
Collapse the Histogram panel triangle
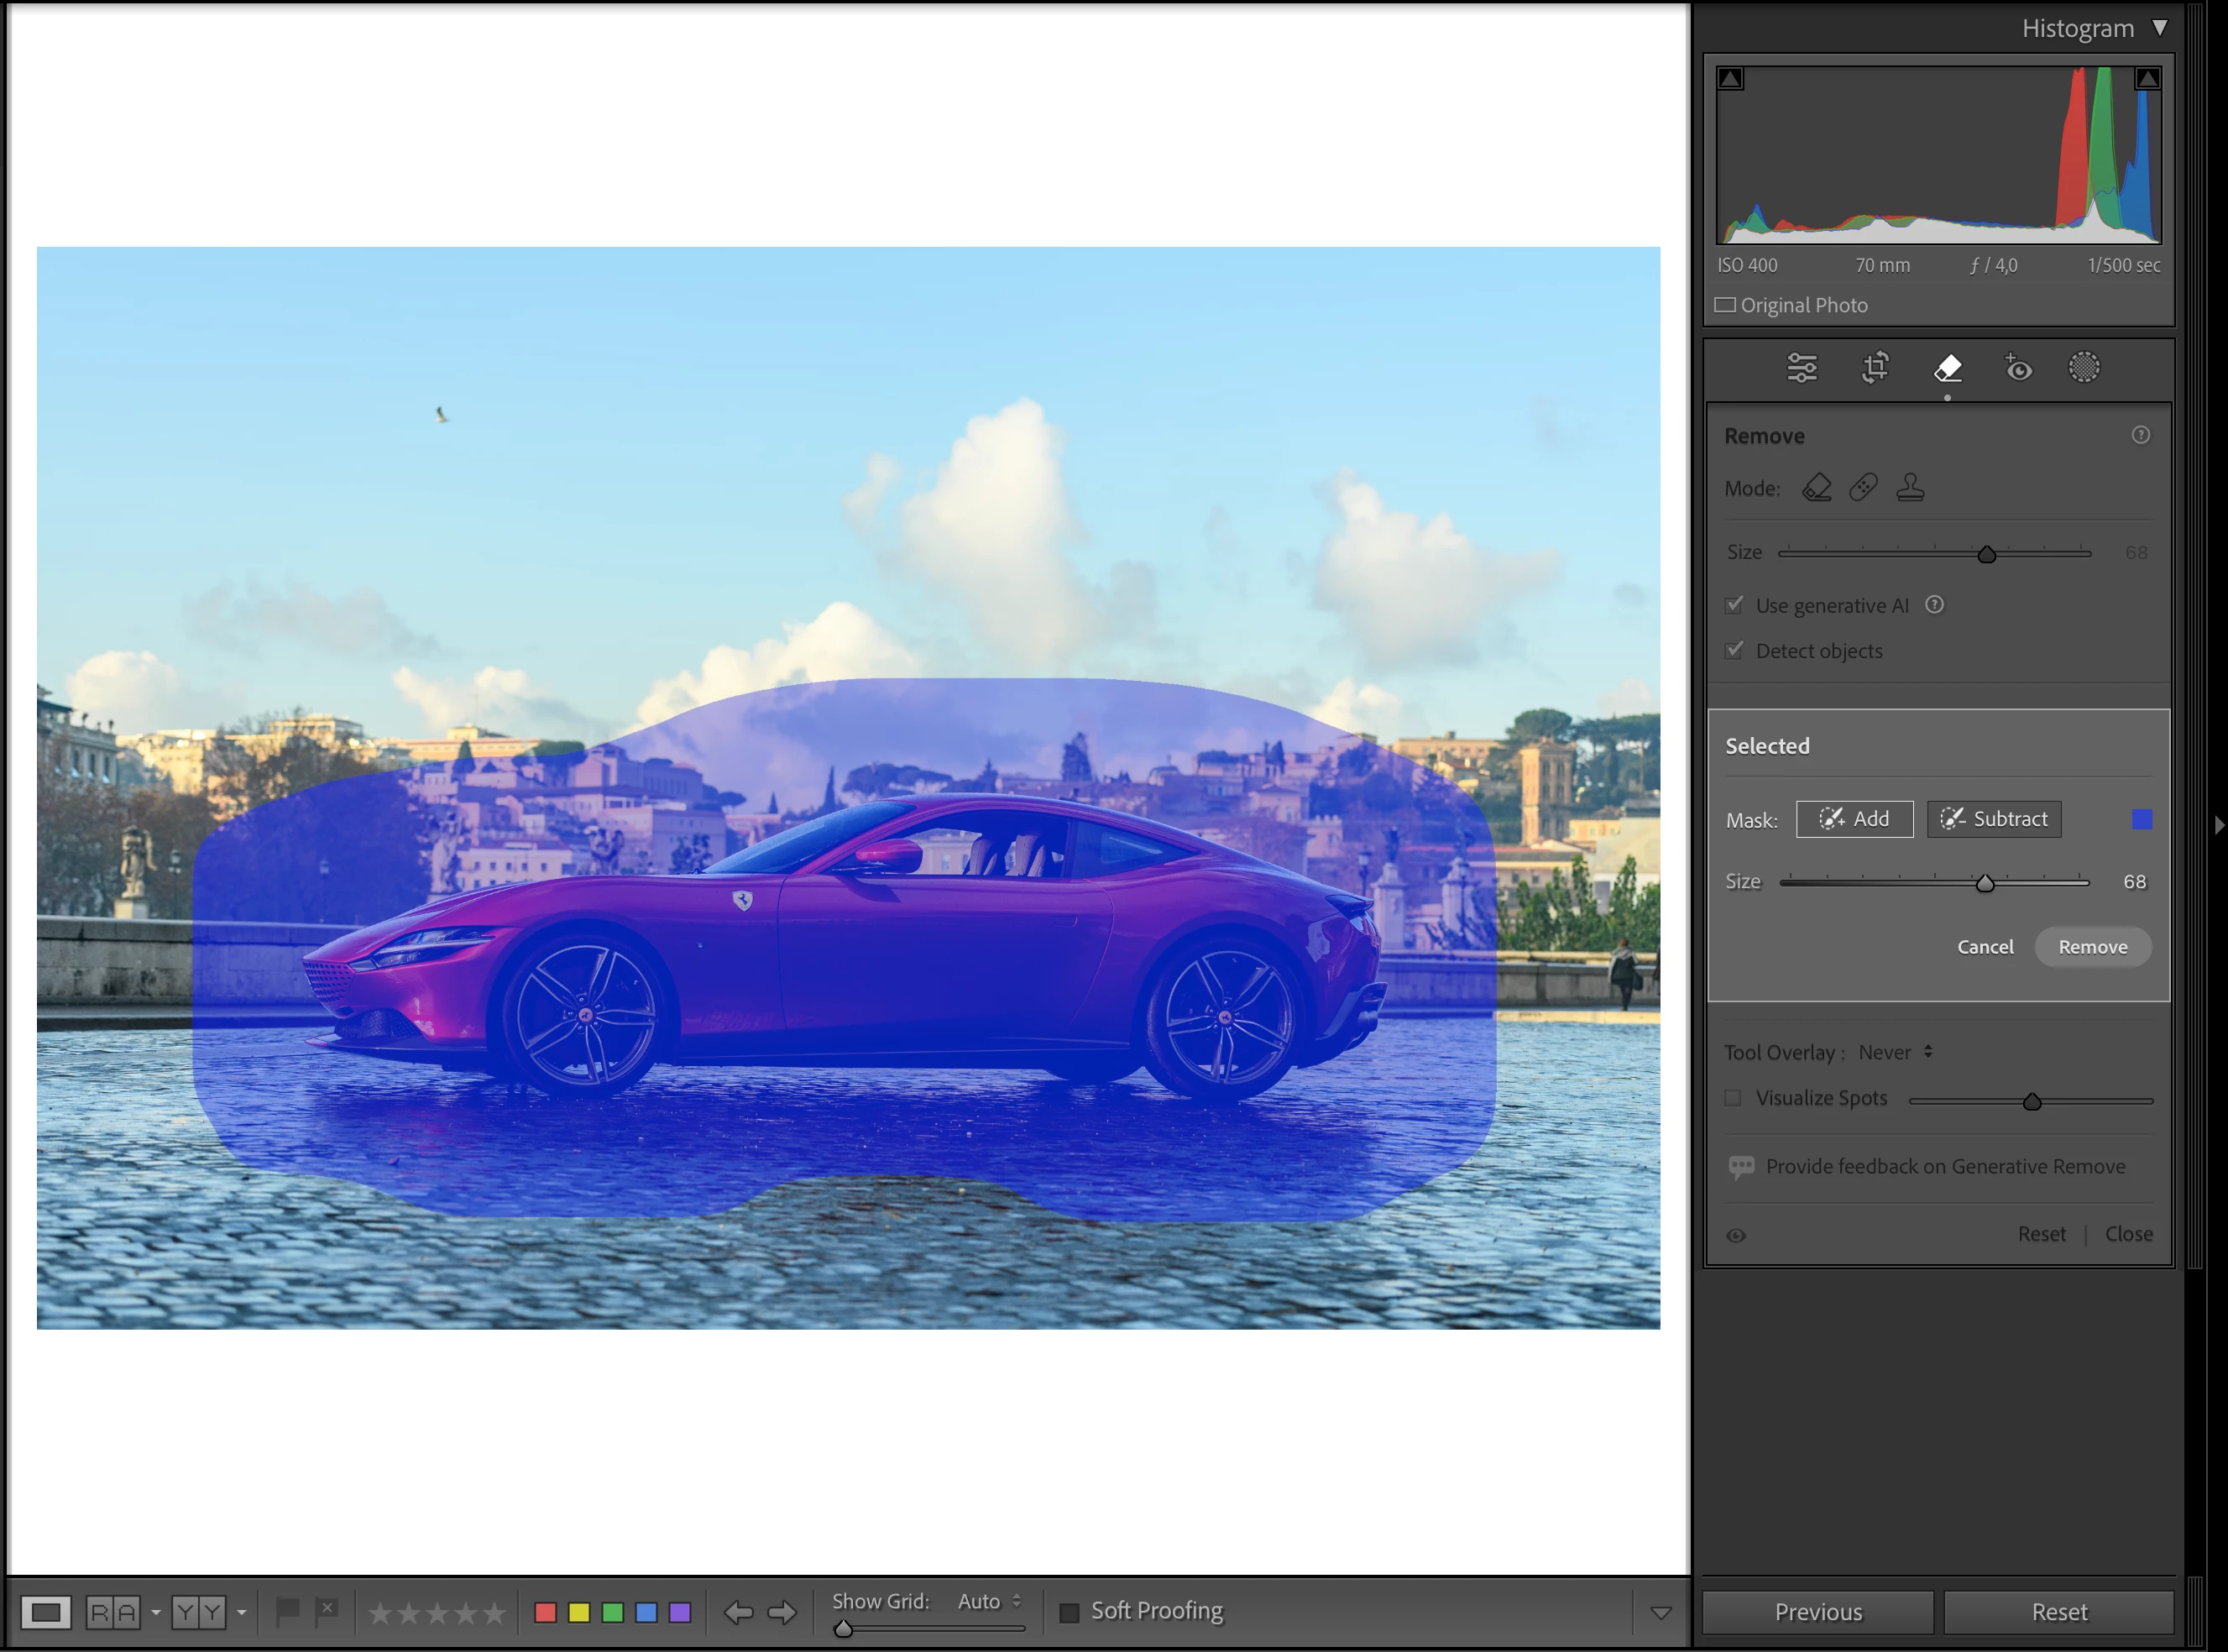2160,28
